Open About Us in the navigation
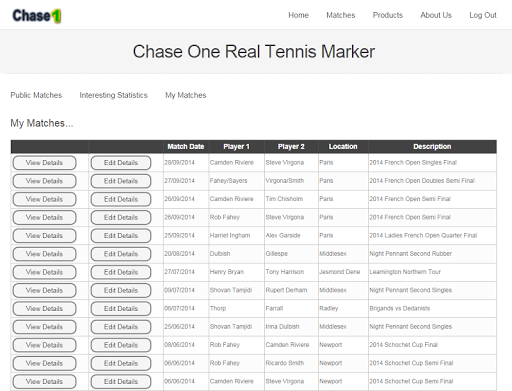 [436, 15]
